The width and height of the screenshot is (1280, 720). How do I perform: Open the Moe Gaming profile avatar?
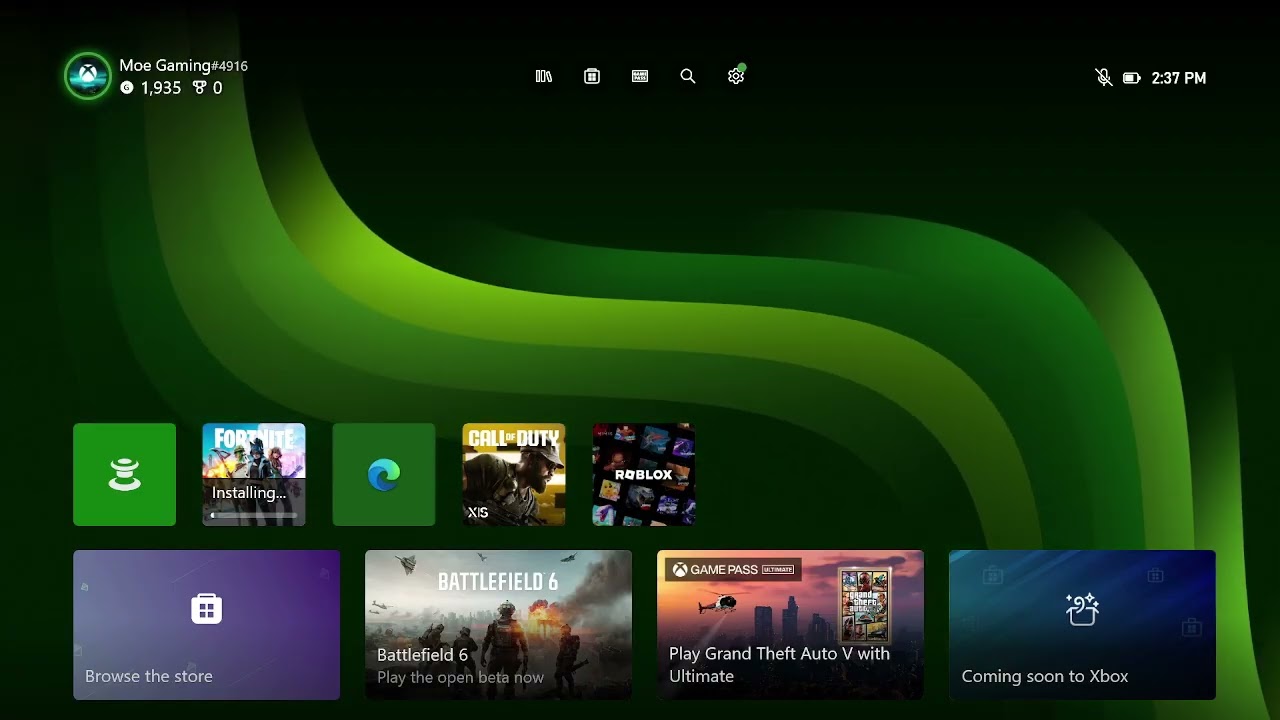[x=88, y=76]
